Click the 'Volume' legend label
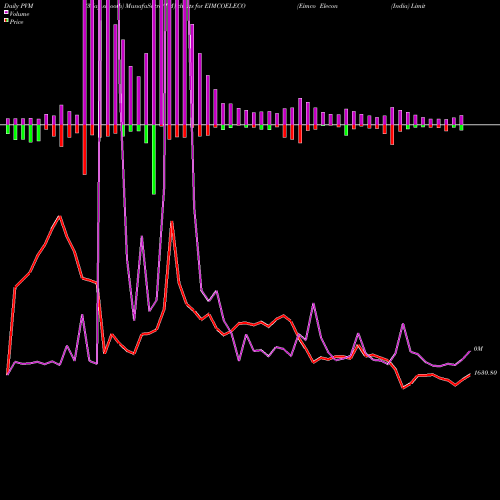This screenshot has width=500, height=500. pyautogui.click(x=19, y=14)
